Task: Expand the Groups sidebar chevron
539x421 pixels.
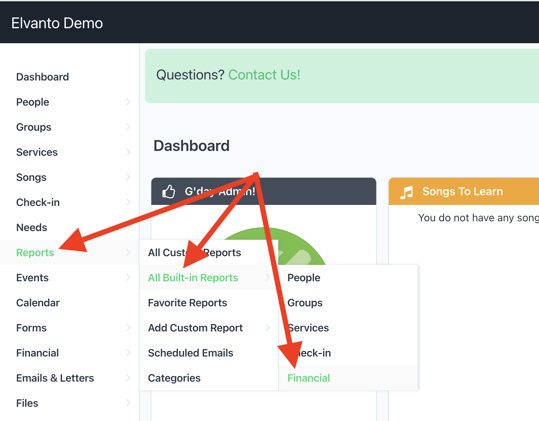Action: (x=128, y=127)
